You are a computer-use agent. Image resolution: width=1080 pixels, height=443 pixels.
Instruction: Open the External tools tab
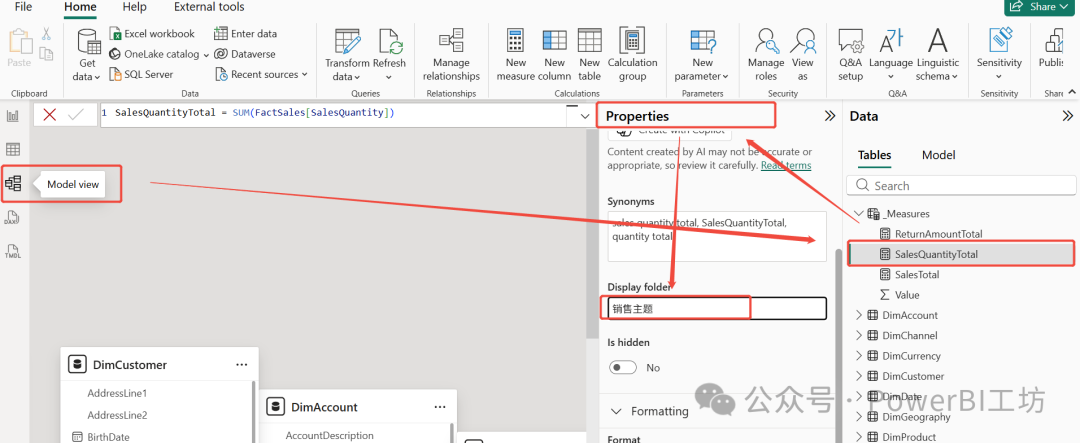(x=209, y=7)
